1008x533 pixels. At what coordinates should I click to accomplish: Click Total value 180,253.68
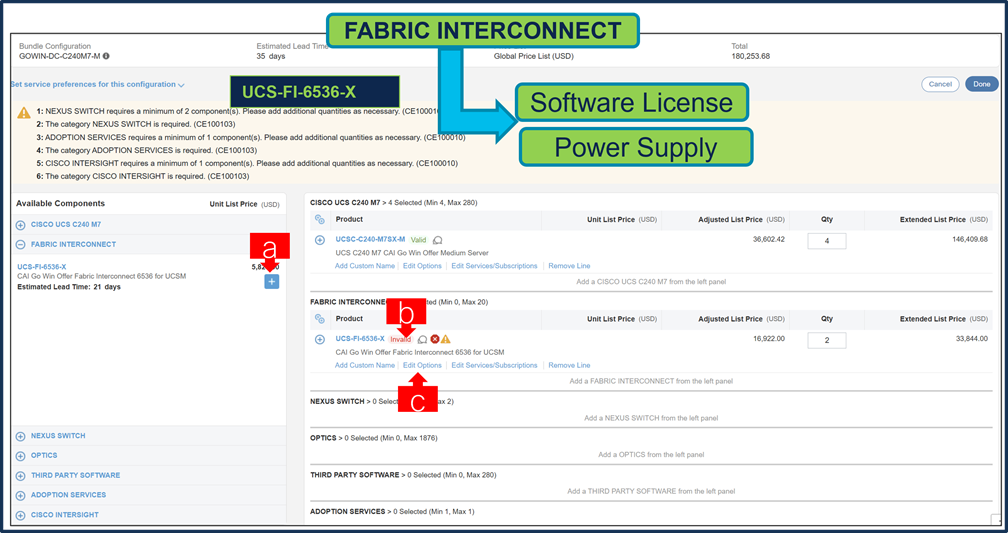point(750,56)
